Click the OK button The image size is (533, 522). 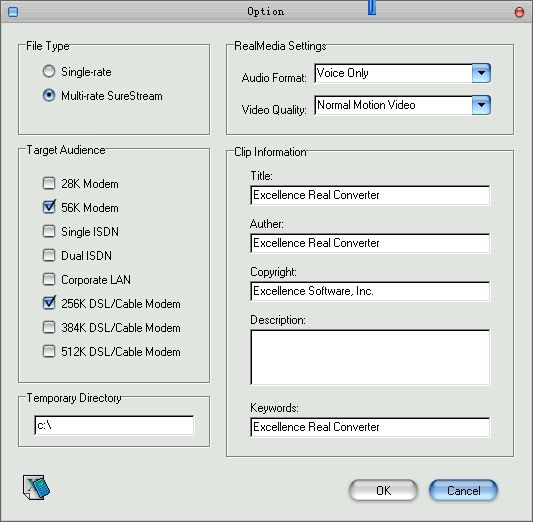point(383,490)
